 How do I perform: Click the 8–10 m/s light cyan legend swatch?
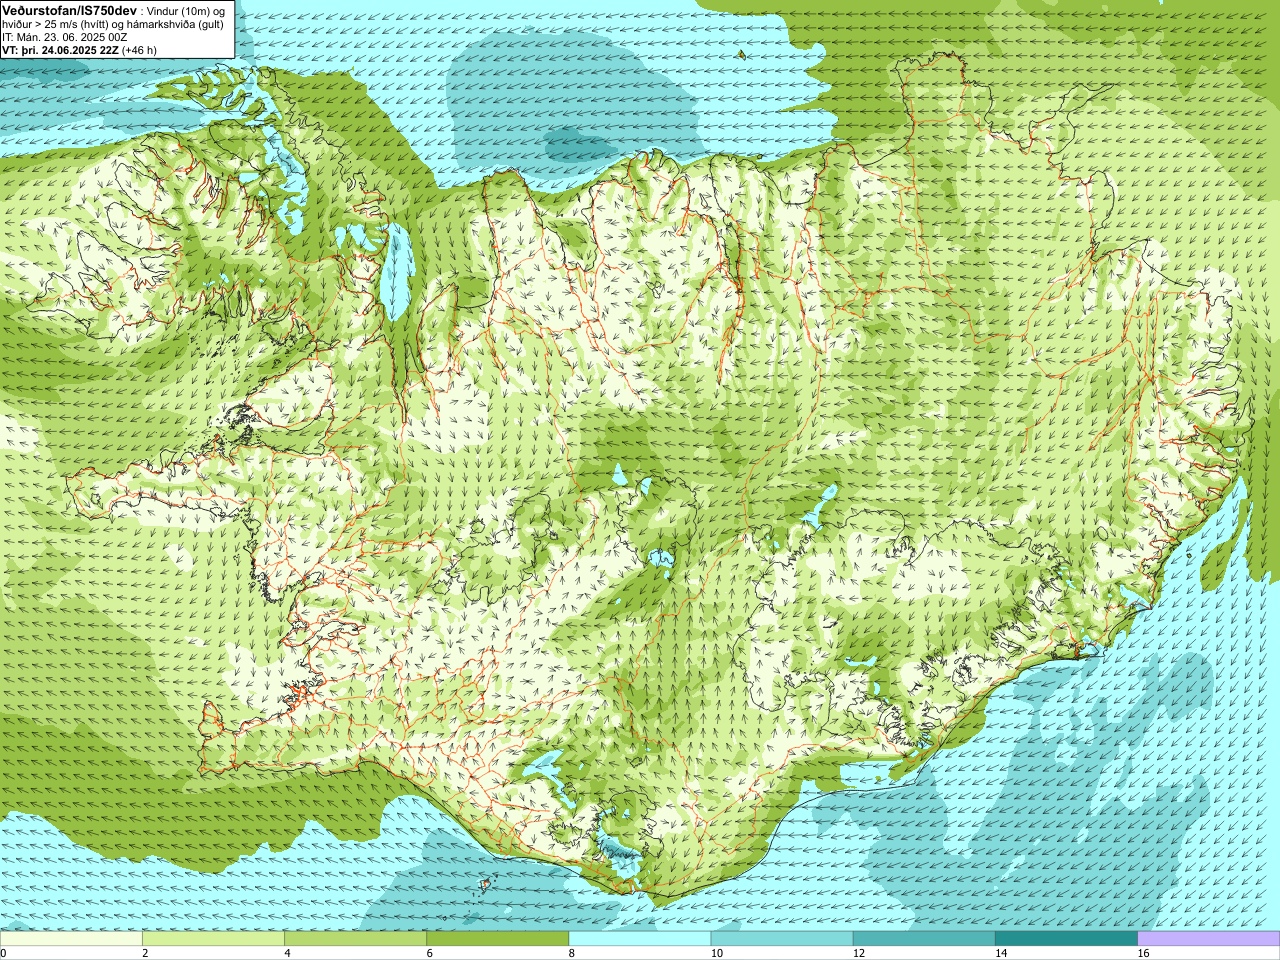click(640, 939)
